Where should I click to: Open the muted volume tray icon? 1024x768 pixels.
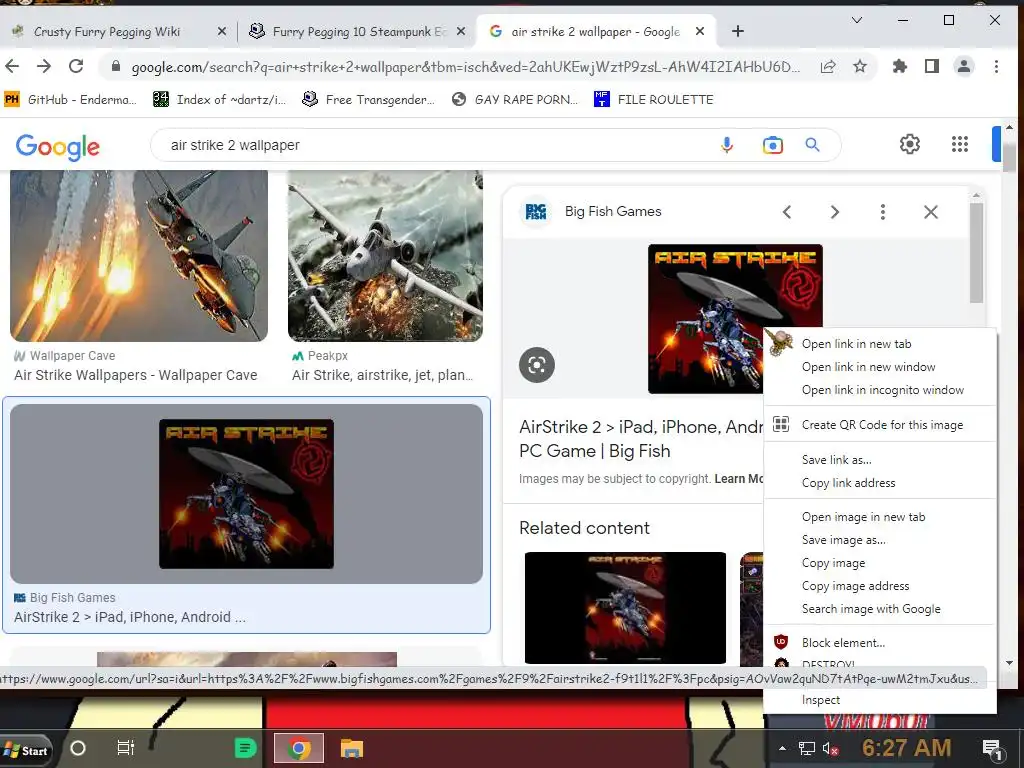[830, 749]
